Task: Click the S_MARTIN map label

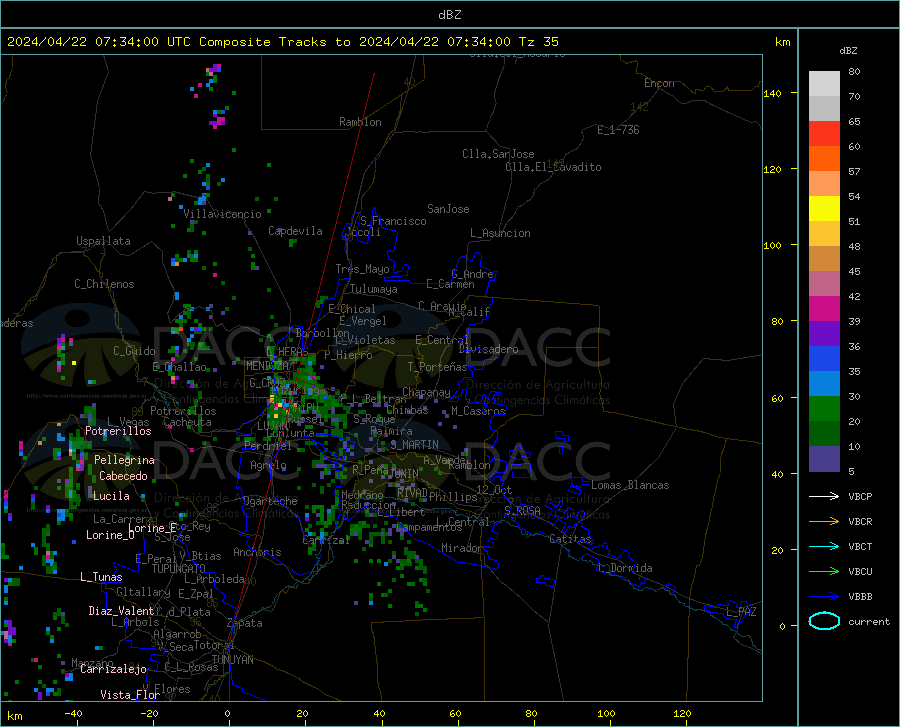Action: point(414,445)
